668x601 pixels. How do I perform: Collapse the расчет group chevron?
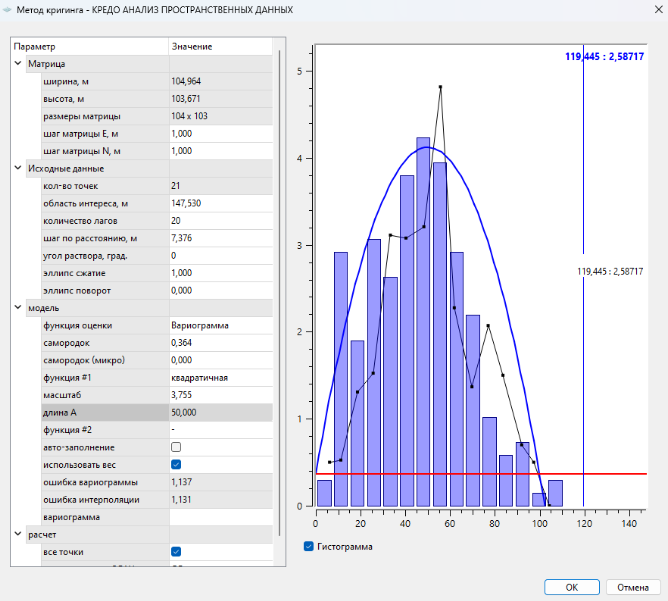point(19,534)
